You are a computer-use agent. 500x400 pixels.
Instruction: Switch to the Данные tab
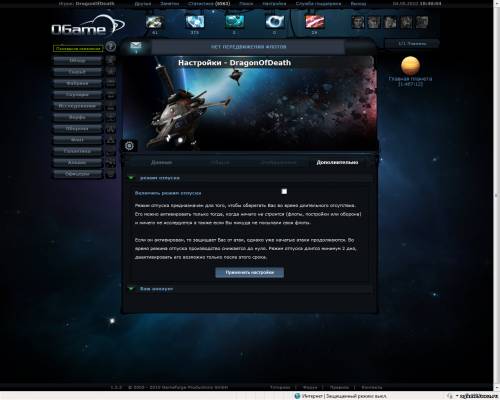pos(161,162)
